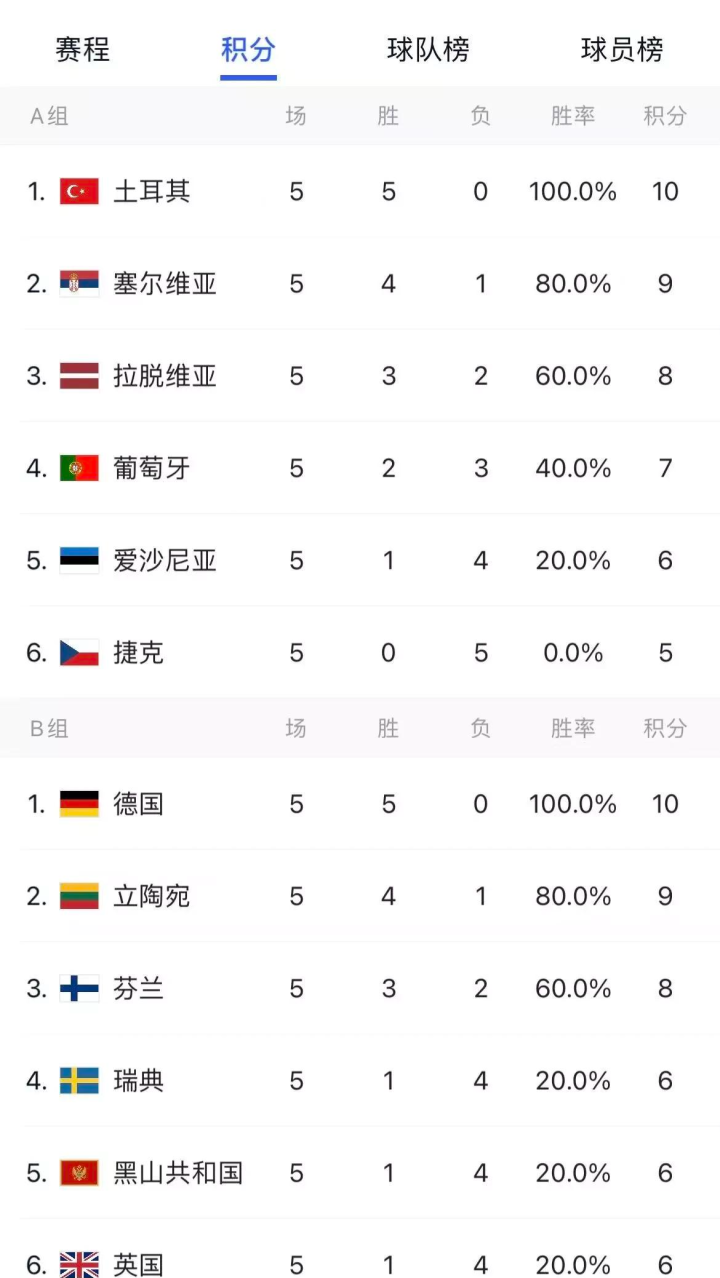Tap the Czech flag icon
The width and height of the screenshot is (720, 1278).
tap(79, 653)
